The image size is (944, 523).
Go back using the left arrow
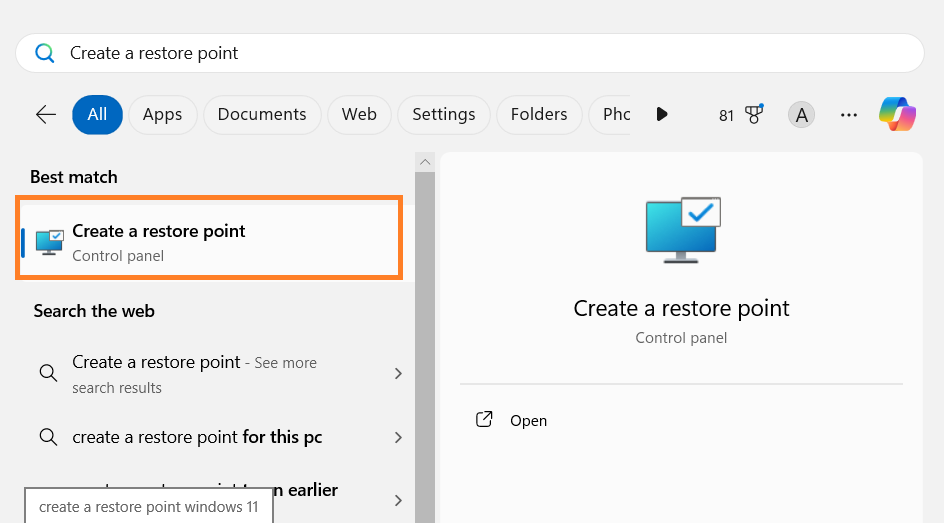point(46,115)
